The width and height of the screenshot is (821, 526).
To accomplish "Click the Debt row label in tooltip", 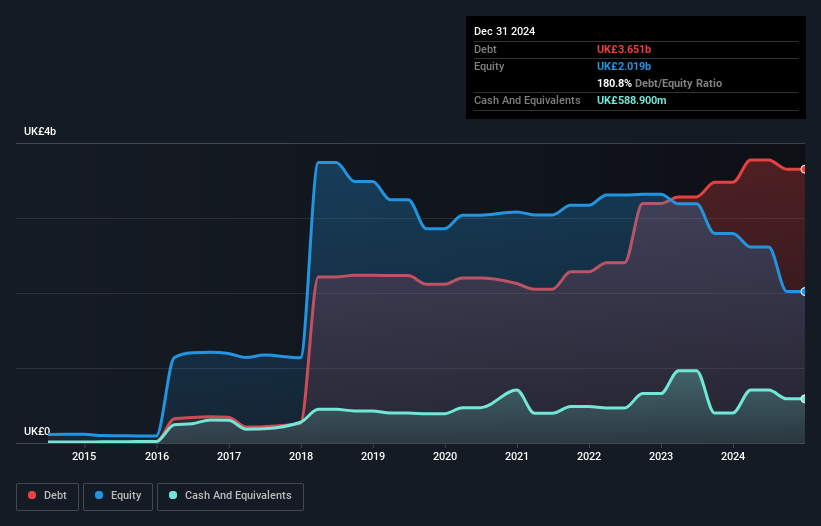I will [x=485, y=49].
